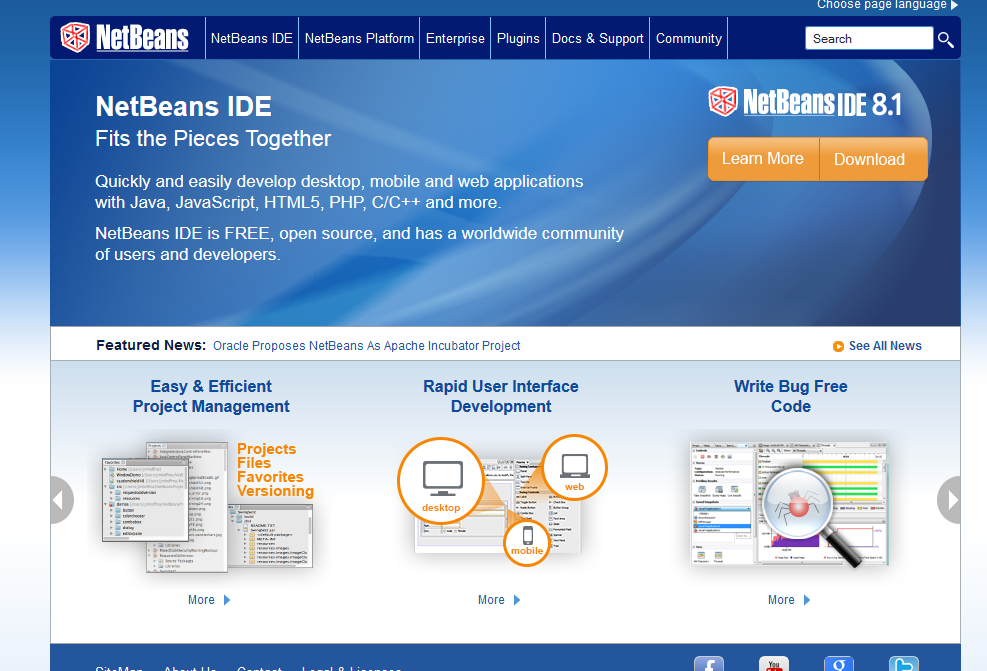The width and height of the screenshot is (987, 671).
Task: Click arrow beside More under Write Bug Free Code
Action: [x=807, y=600]
